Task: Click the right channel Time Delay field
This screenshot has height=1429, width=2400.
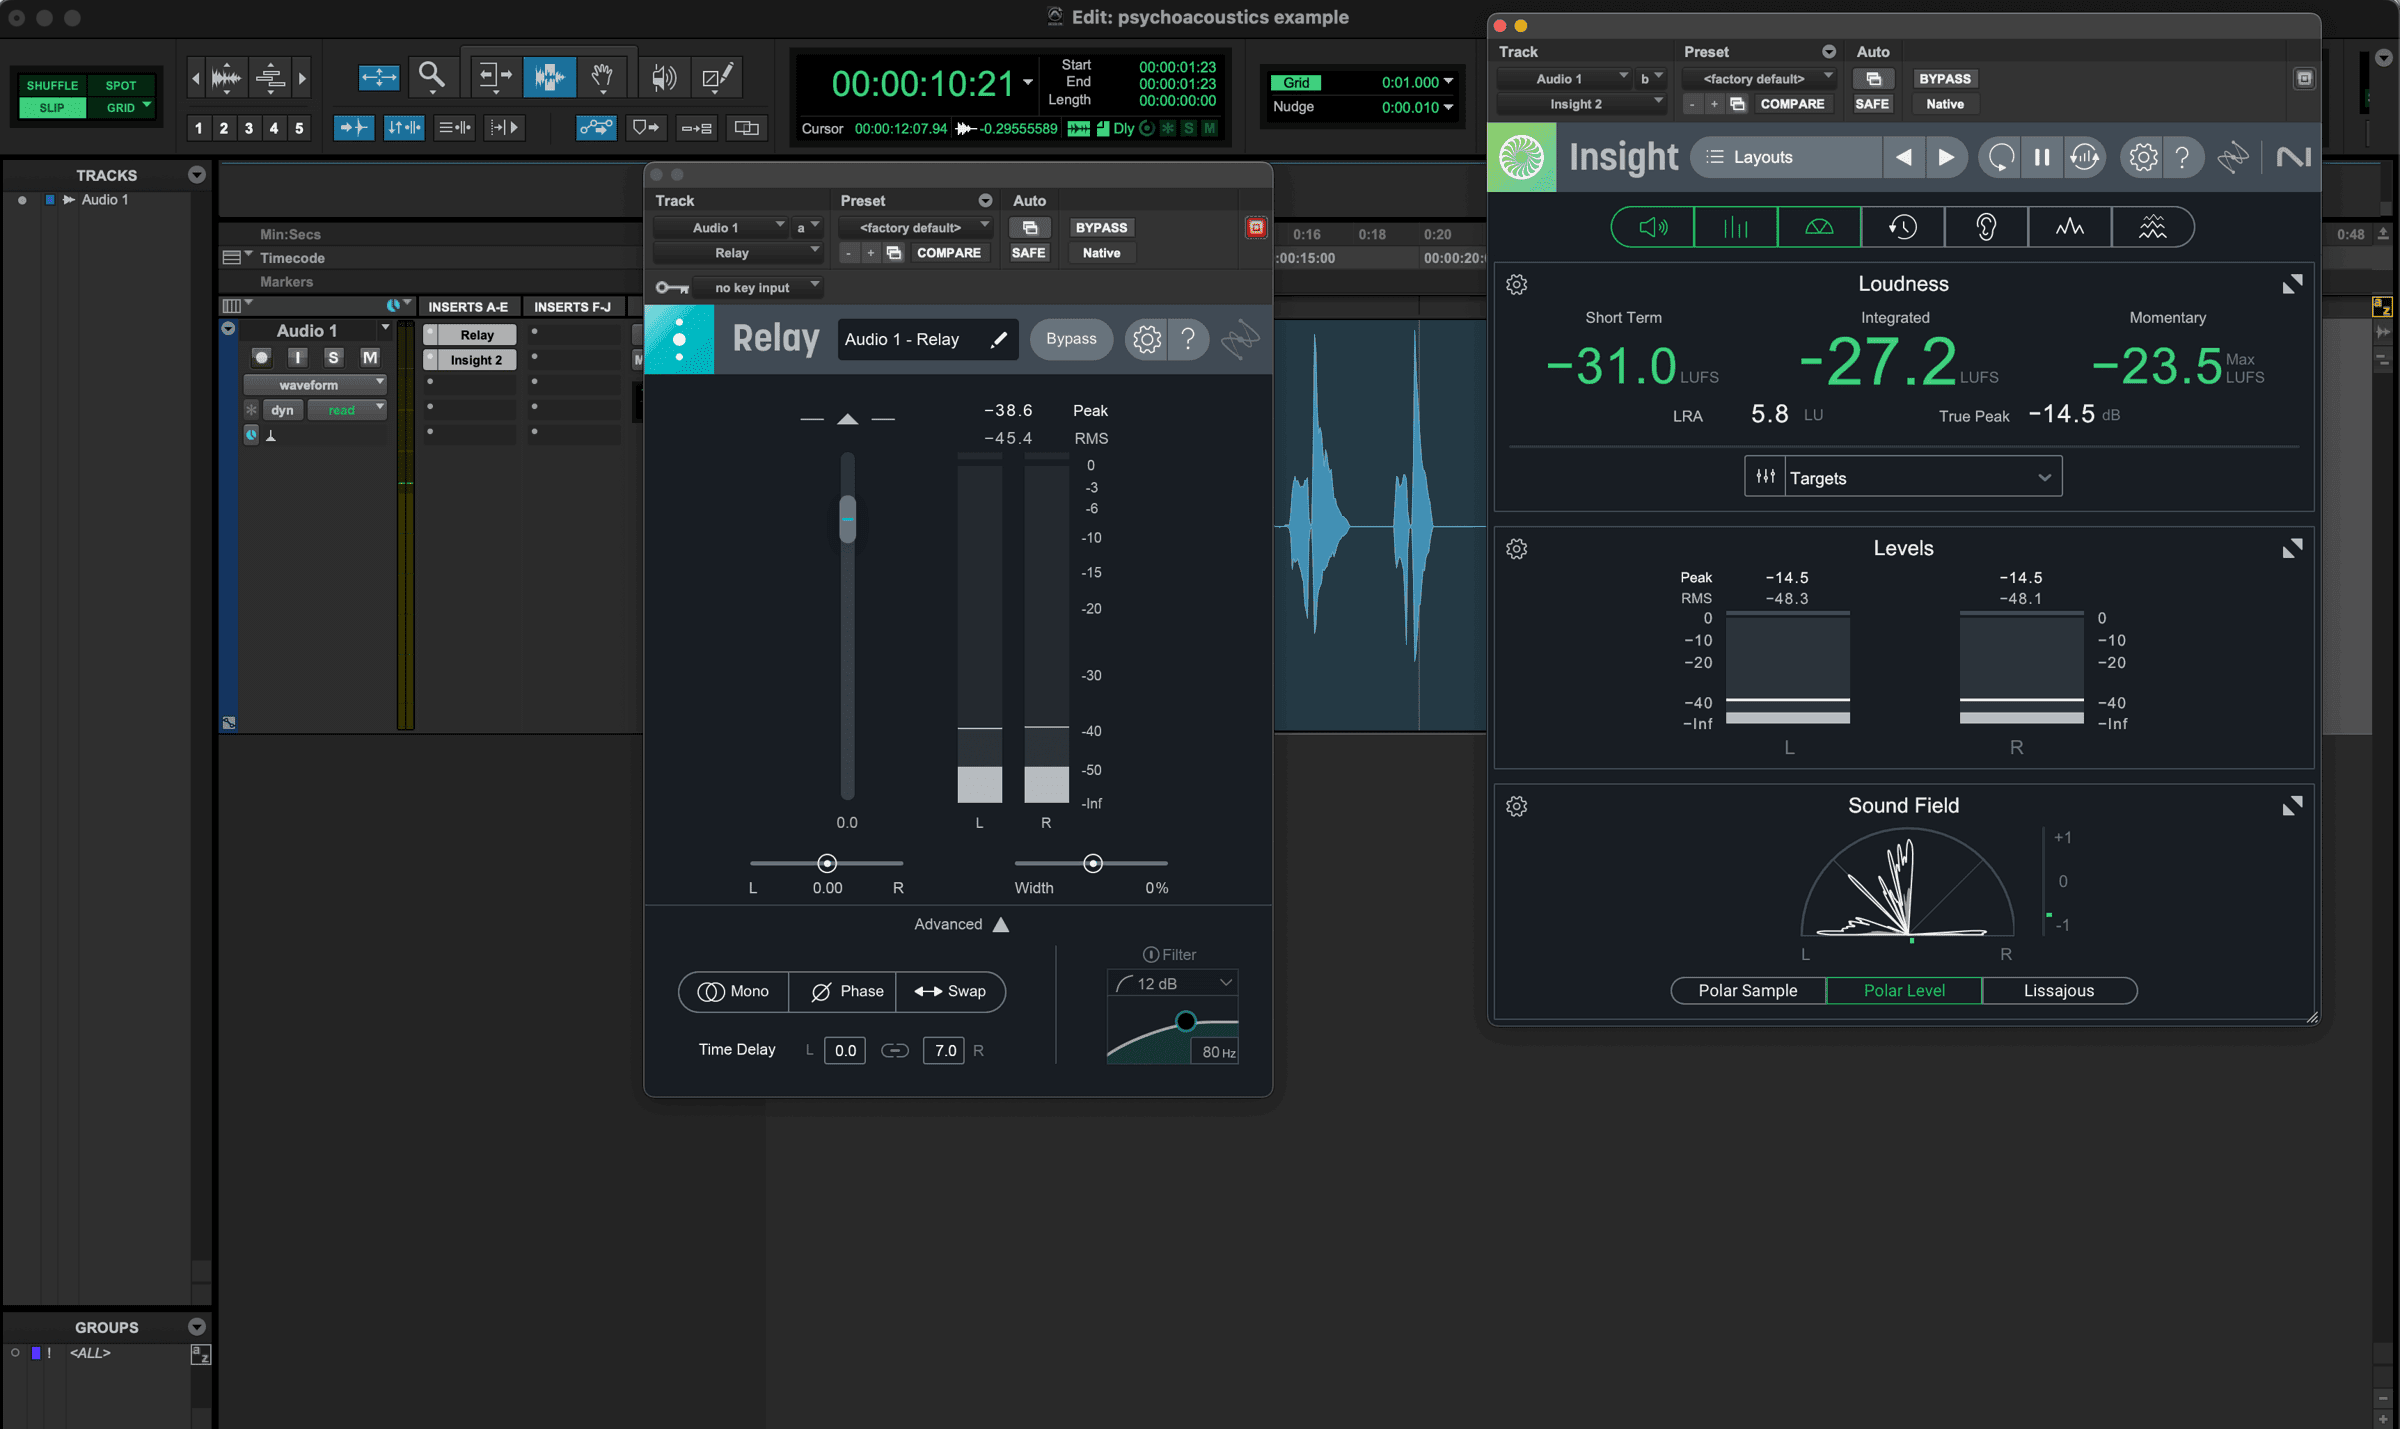Action: (944, 1051)
